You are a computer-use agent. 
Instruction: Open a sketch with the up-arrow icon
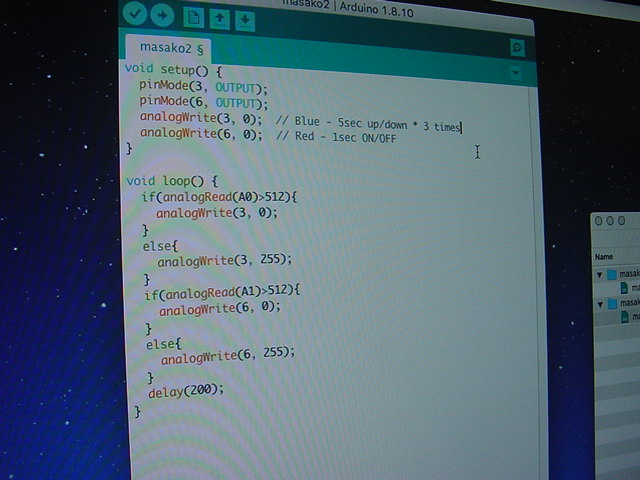220,19
